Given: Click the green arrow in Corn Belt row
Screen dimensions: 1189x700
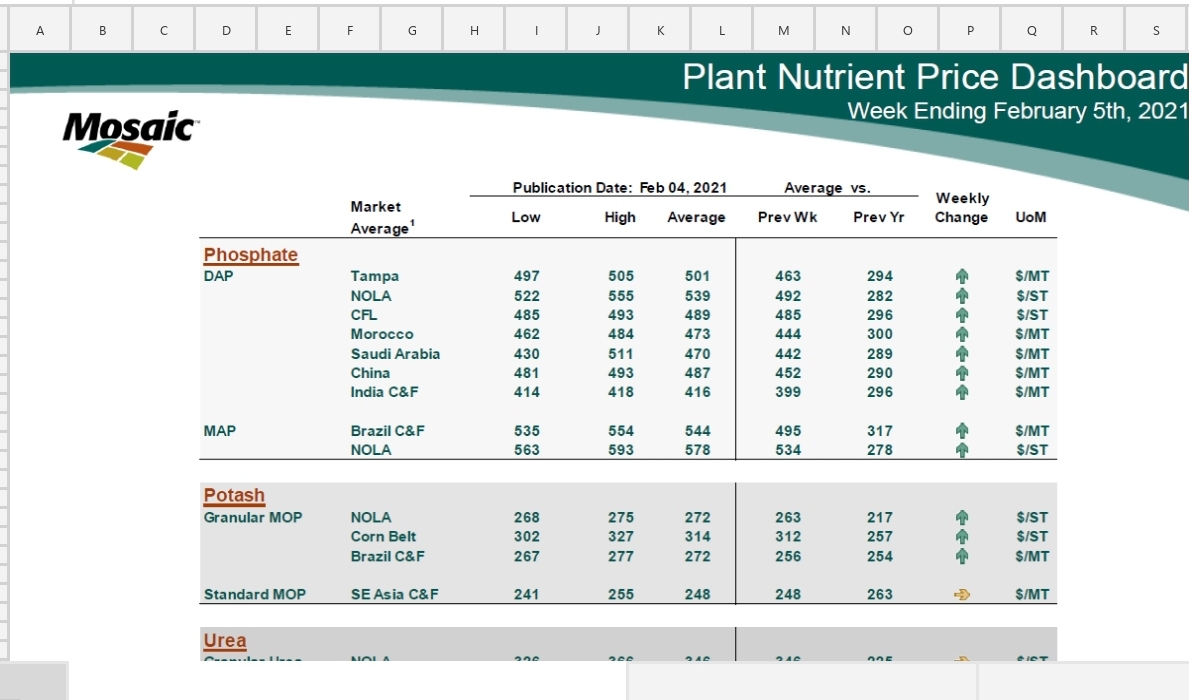Looking at the screenshot, I should click(962, 537).
